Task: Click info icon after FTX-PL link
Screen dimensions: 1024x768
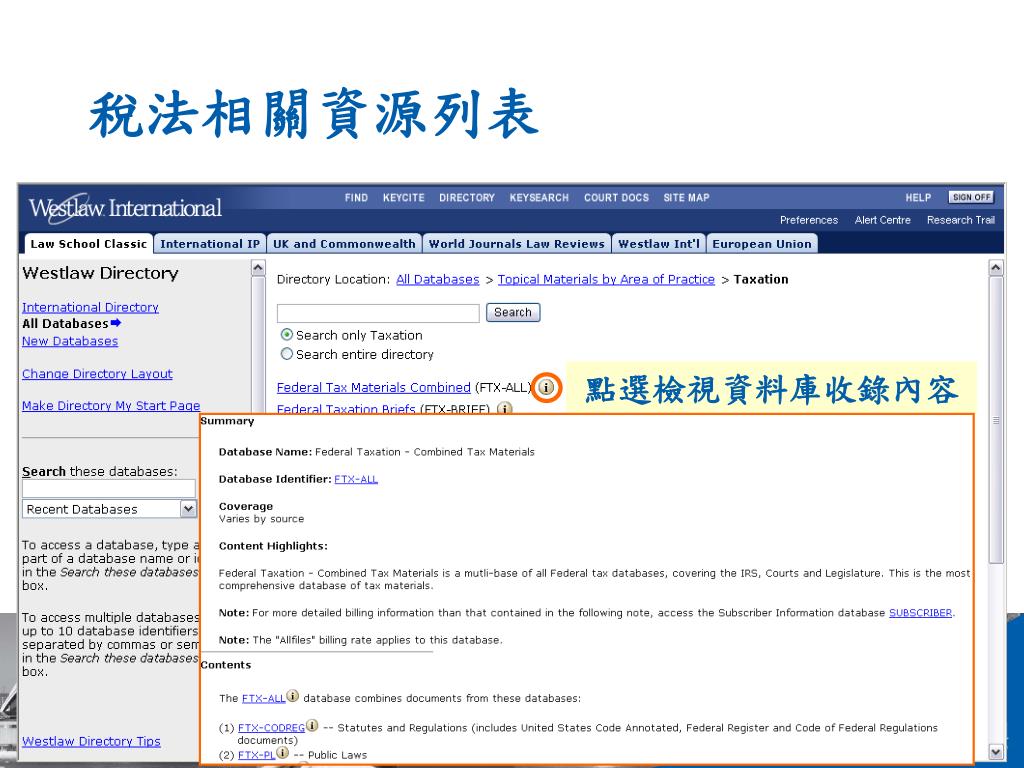Action: coord(282,752)
